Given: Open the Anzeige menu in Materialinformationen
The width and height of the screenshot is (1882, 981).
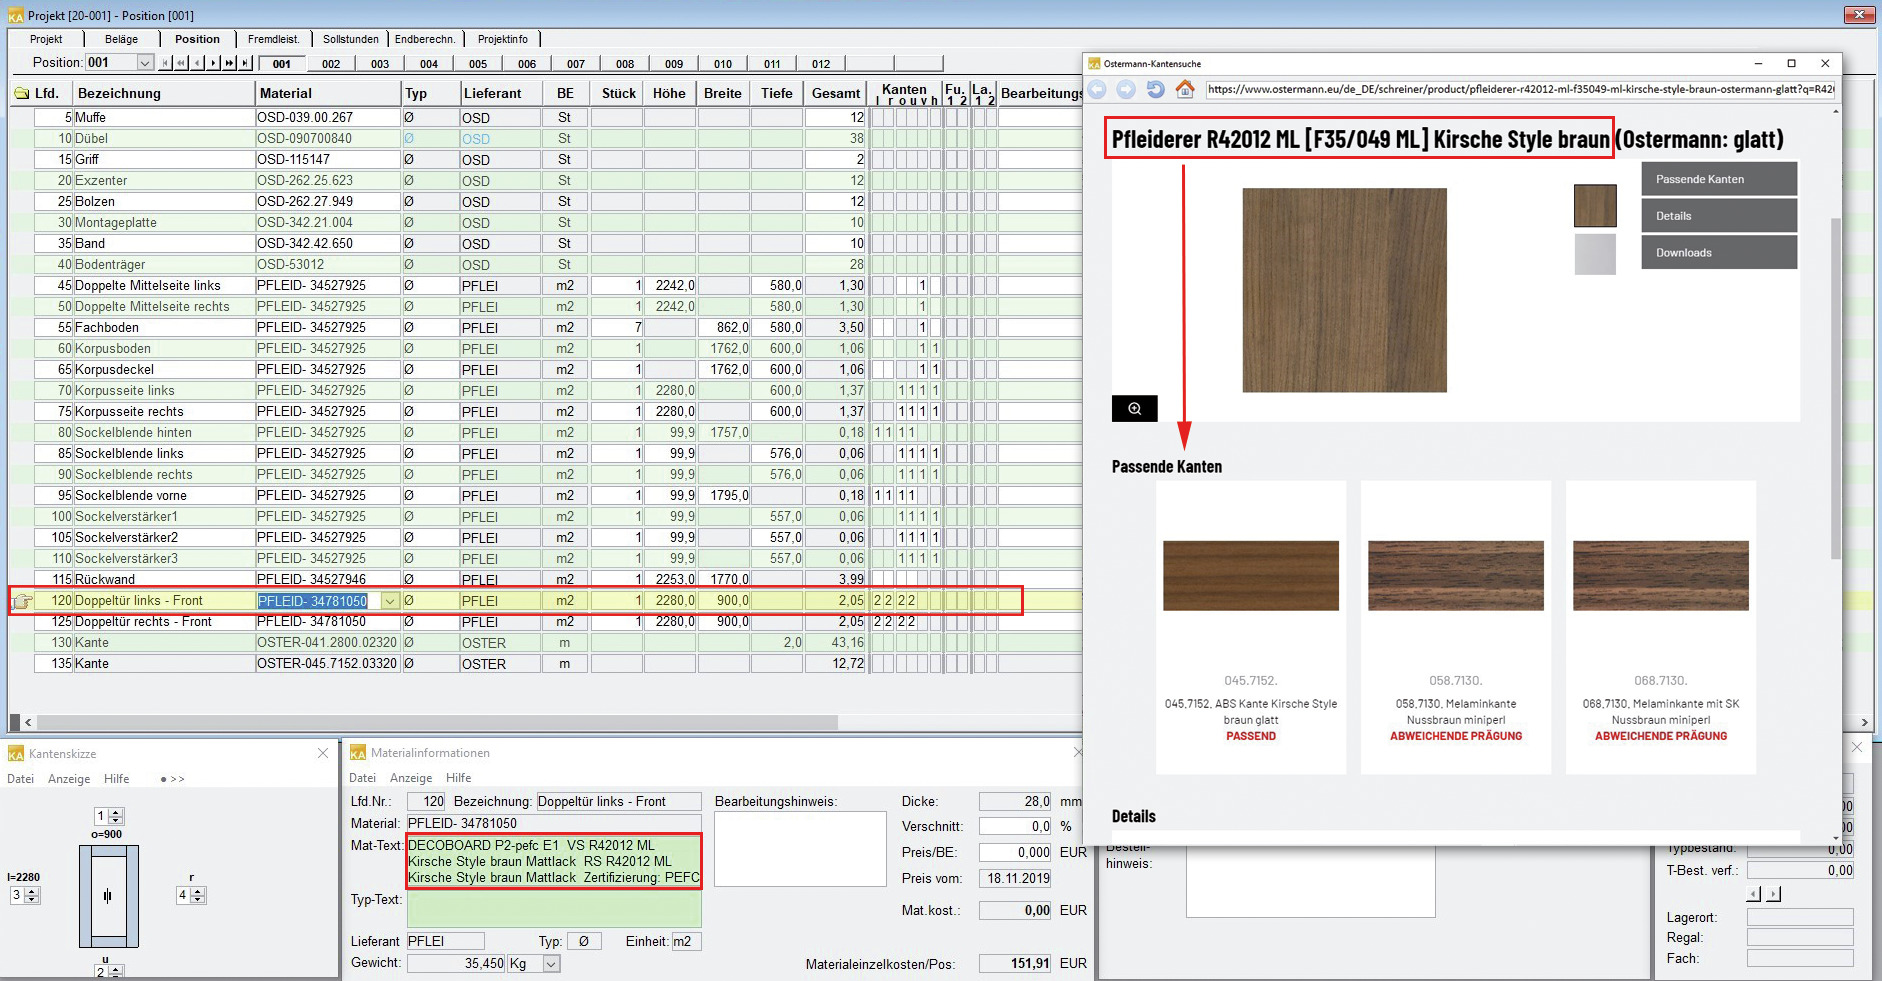Looking at the screenshot, I should click(410, 778).
